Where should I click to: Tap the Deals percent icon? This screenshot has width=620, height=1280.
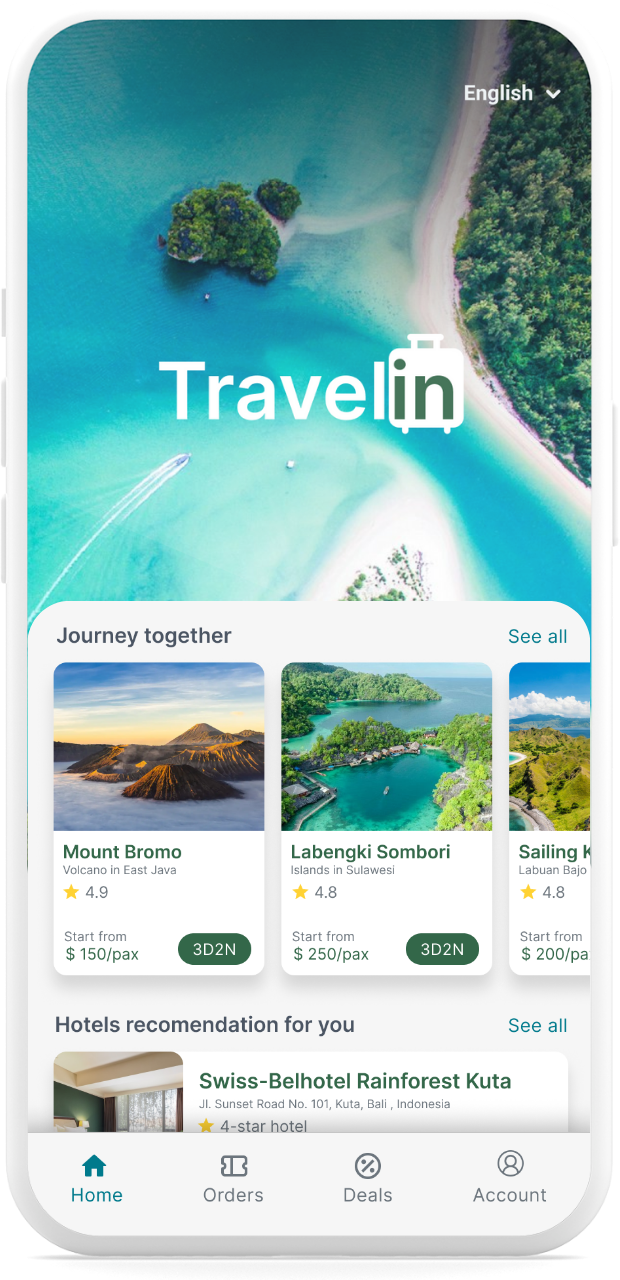tap(368, 1165)
